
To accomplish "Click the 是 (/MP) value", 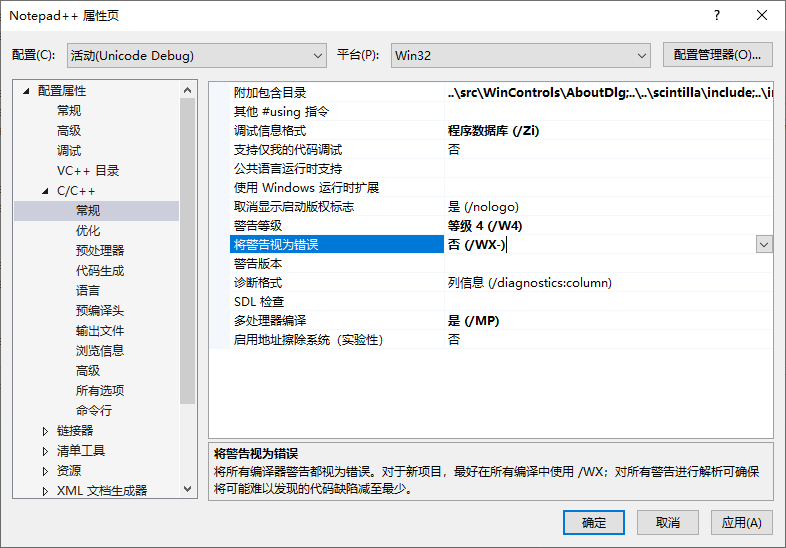I will [x=473, y=321].
